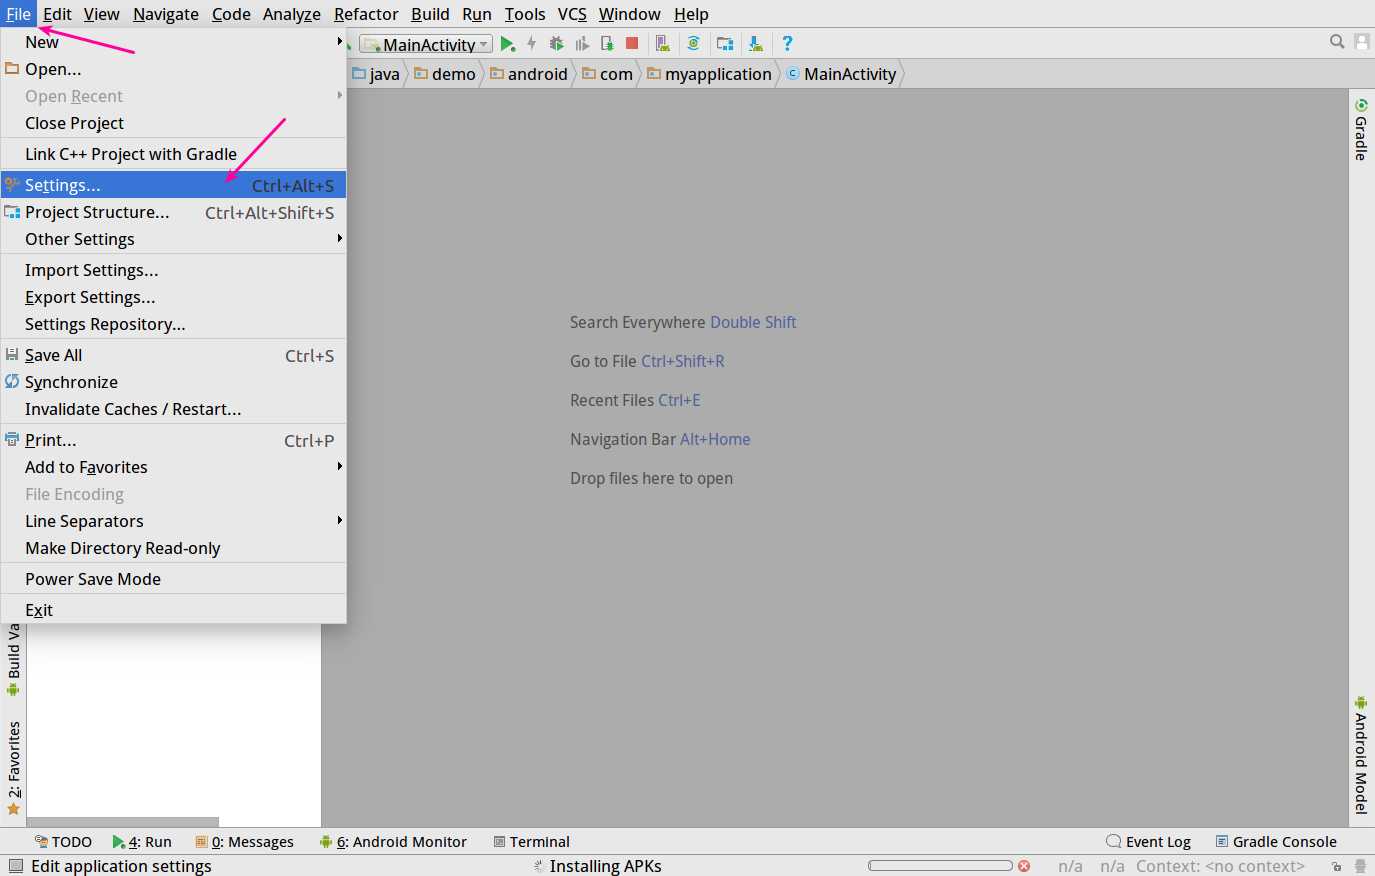Open the Favorites side panel

coord(14,768)
